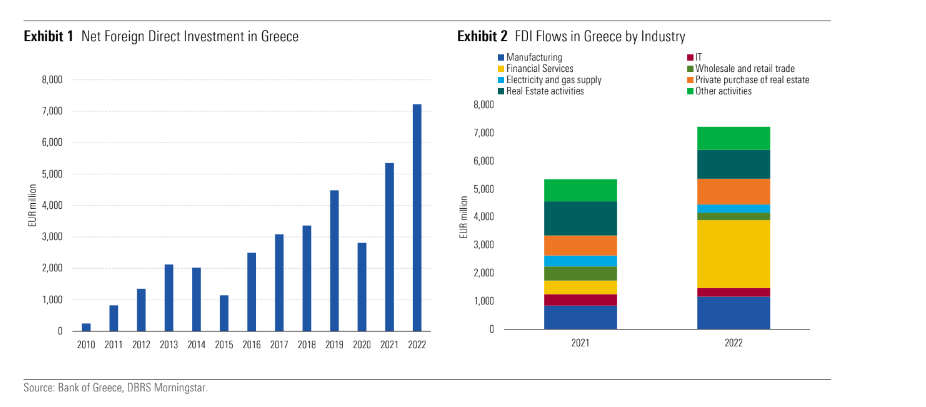The image size is (926, 407).
Task: Click the 2022 bar in Exhibit 1
Action: tap(417, 217)
